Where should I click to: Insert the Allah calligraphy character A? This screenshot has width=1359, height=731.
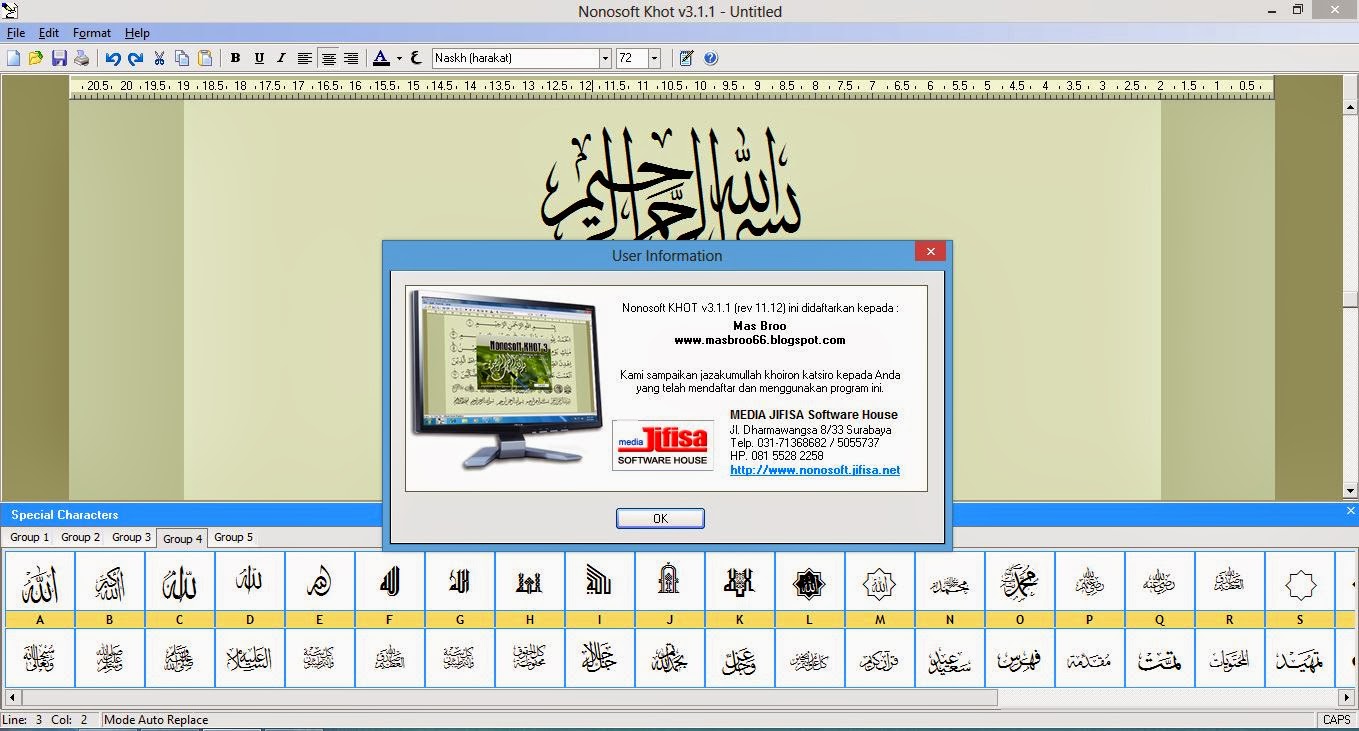[x=39, y=585]
